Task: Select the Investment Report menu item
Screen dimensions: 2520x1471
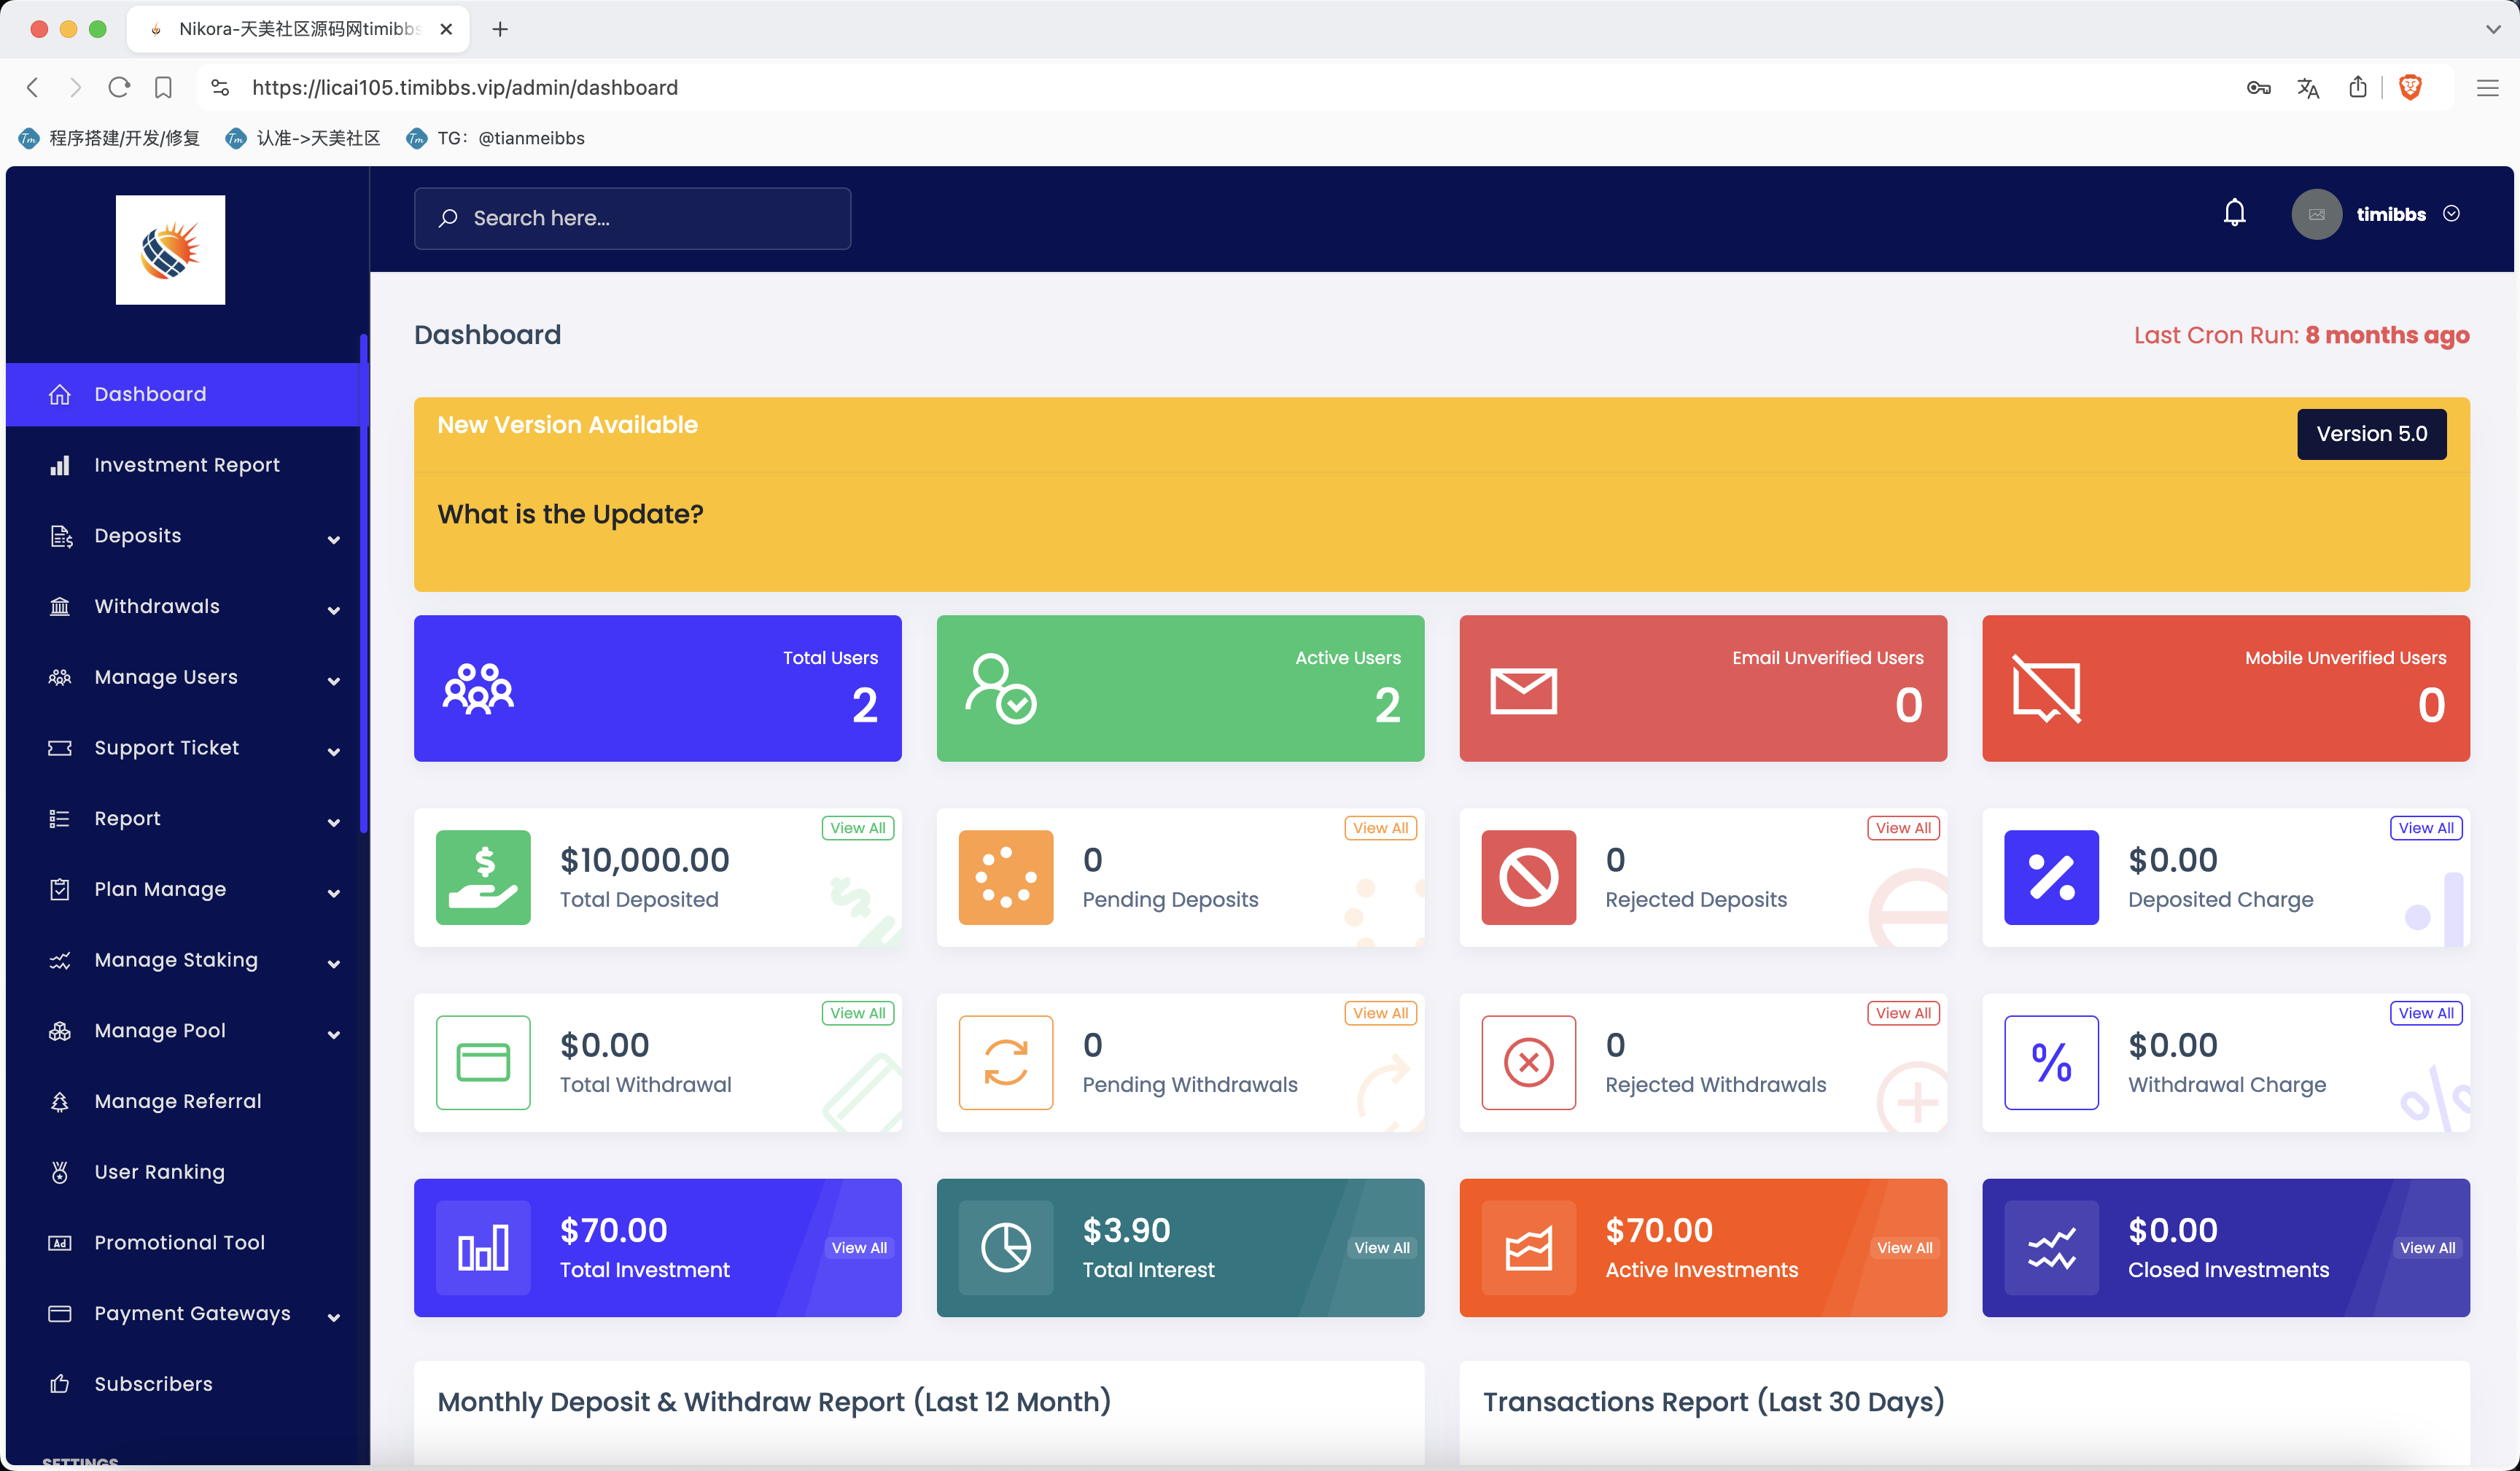Action: pos(187,464)
